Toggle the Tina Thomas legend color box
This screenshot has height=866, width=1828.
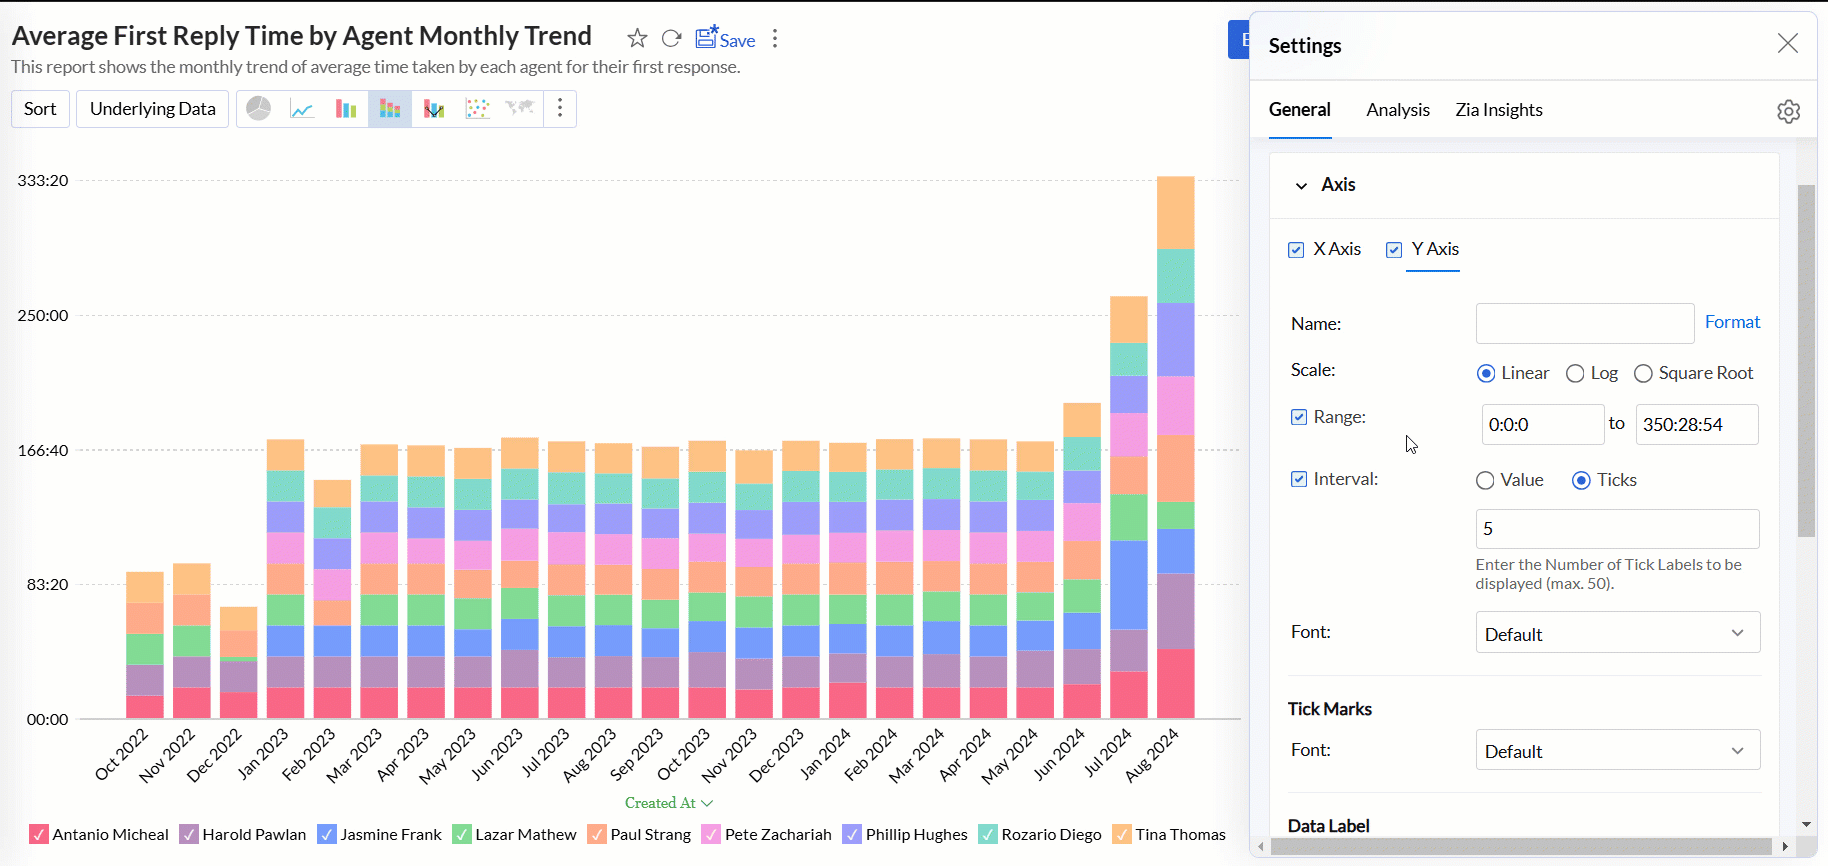[x=1122, y=834]
